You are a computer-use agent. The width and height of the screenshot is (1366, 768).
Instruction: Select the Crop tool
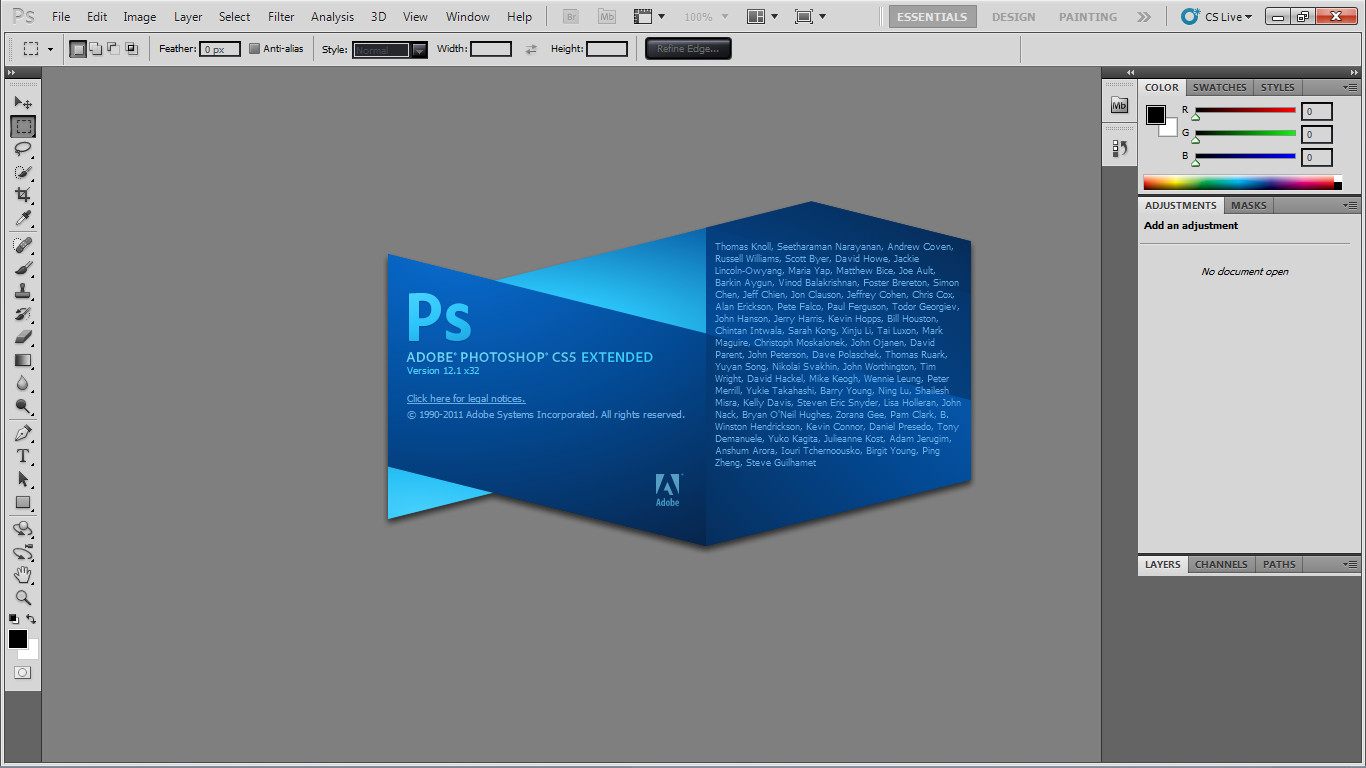(23, 195)
